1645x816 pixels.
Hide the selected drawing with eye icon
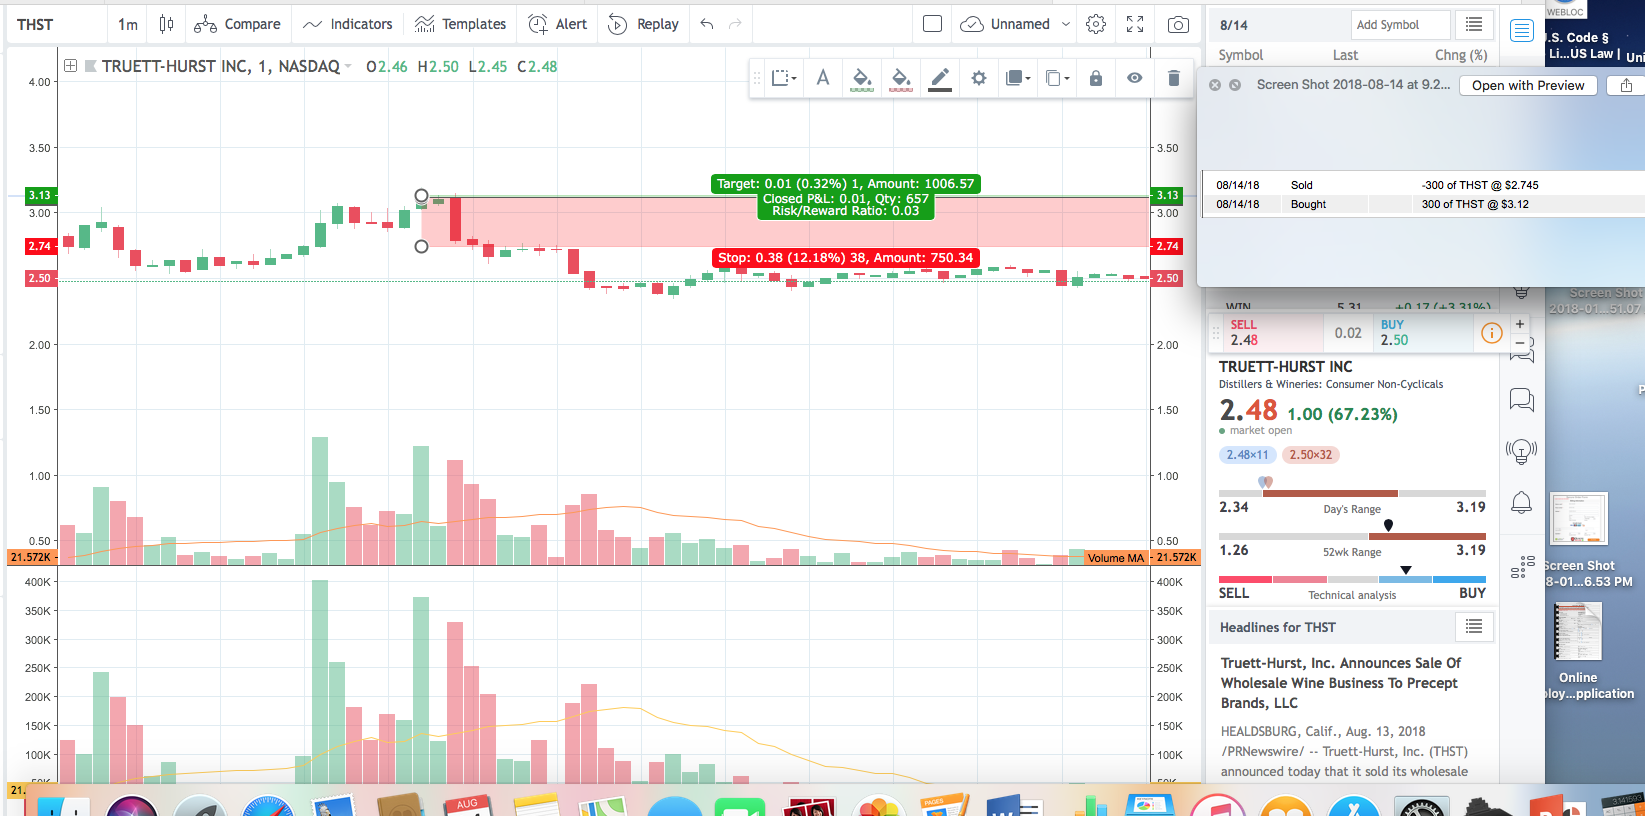(1135, 78)
